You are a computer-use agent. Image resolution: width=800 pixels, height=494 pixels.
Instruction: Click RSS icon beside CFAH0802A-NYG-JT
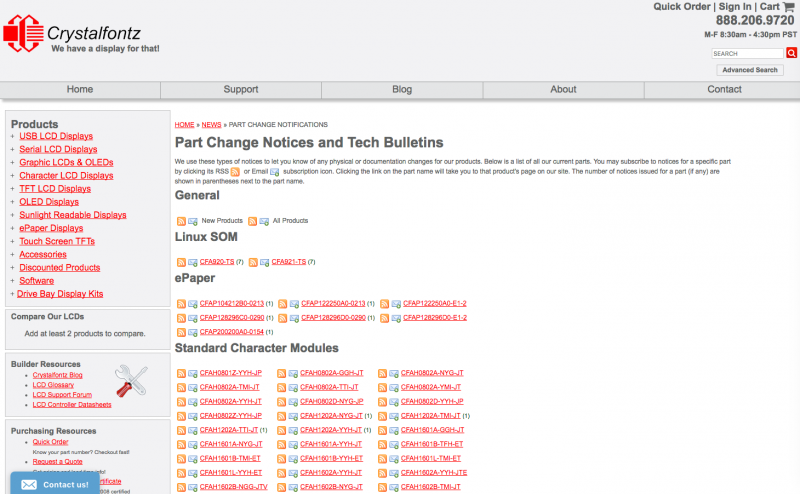click(x=382, y=374)
